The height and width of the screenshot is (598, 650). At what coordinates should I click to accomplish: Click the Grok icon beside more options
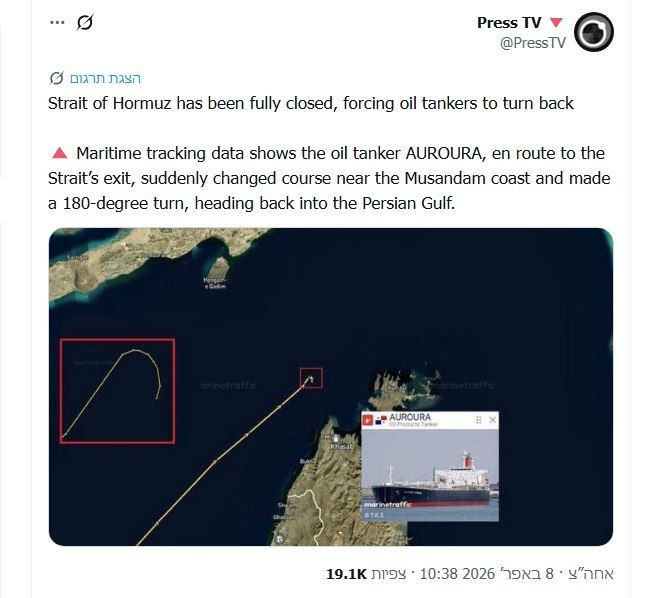click(84, 22)
